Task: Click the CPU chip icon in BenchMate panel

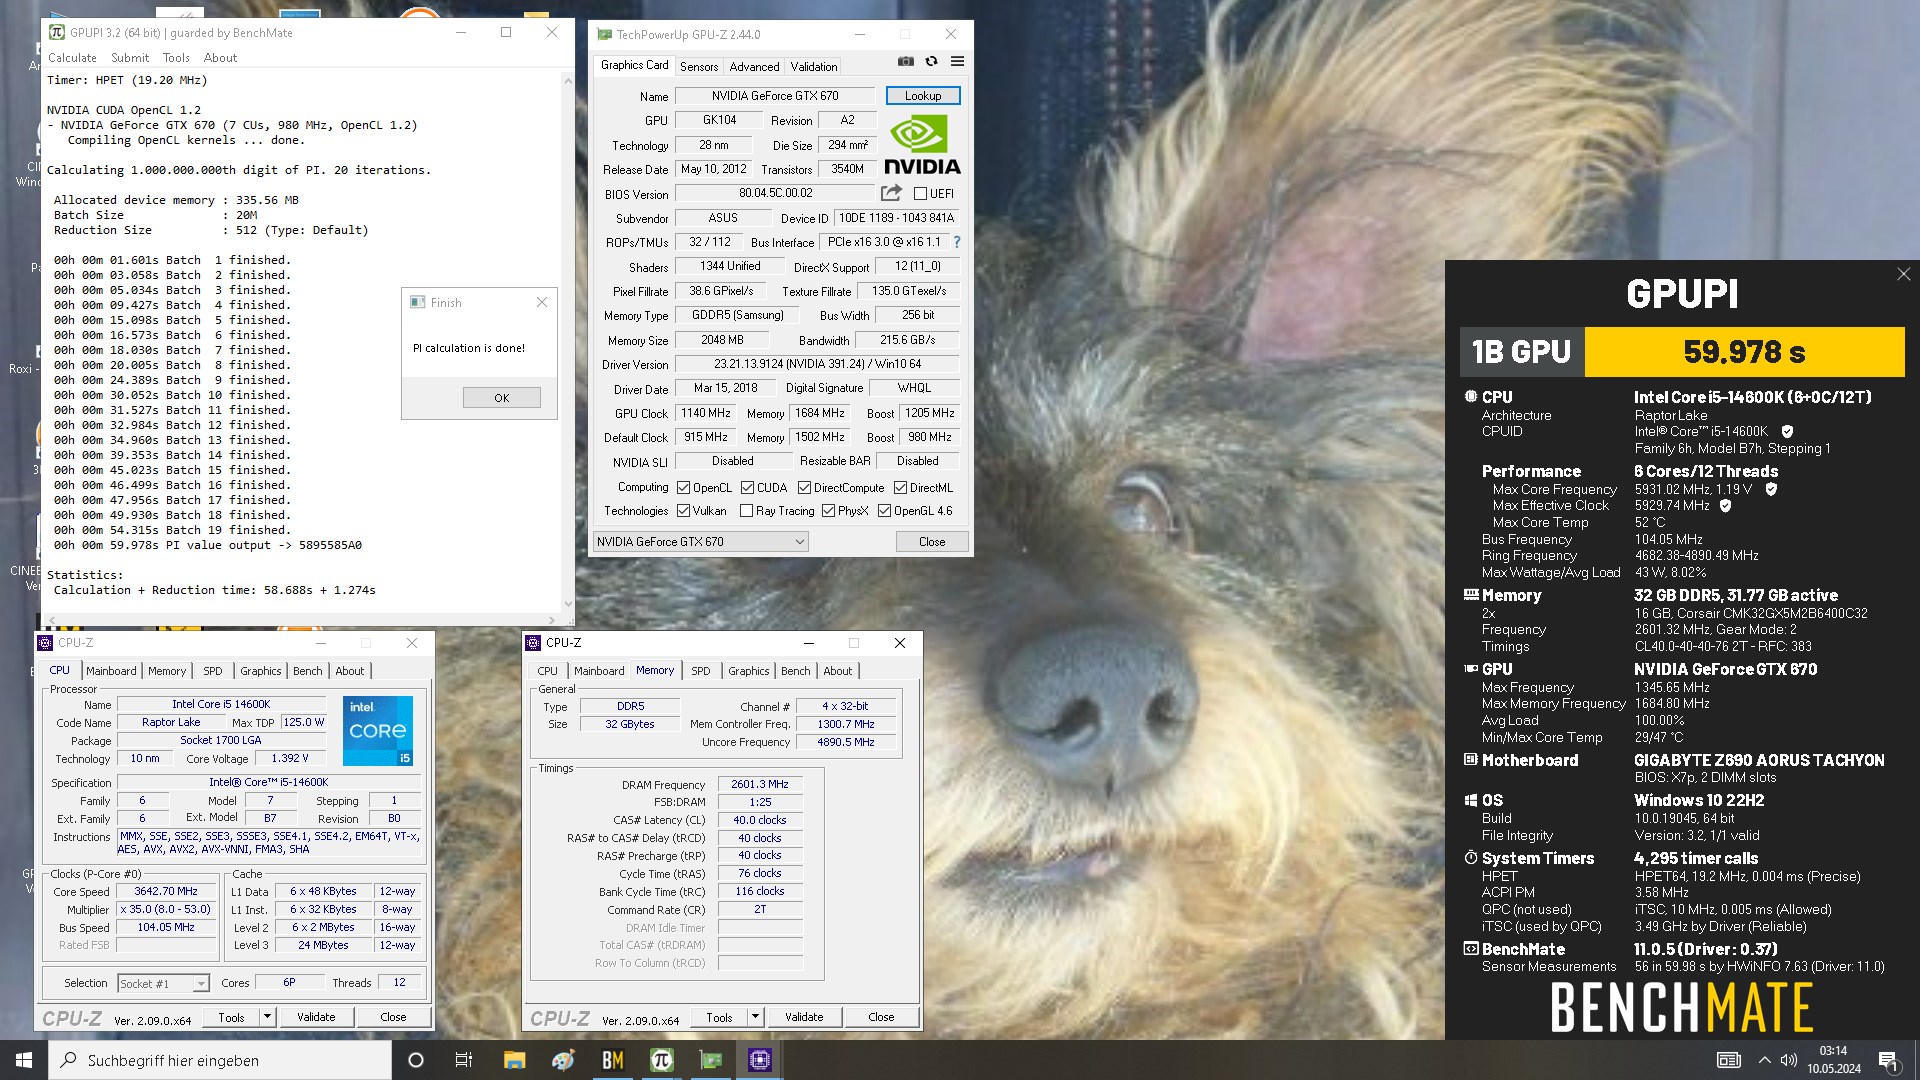Action: 1471,397
